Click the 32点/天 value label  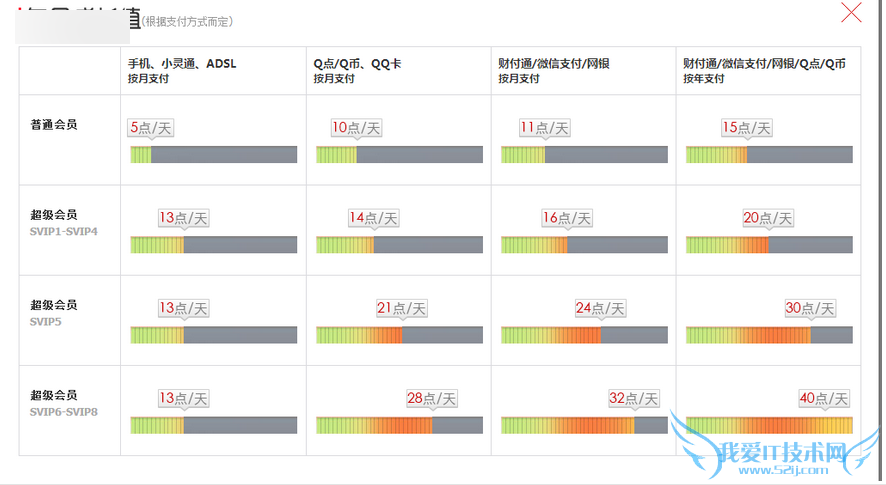point(634,398)
